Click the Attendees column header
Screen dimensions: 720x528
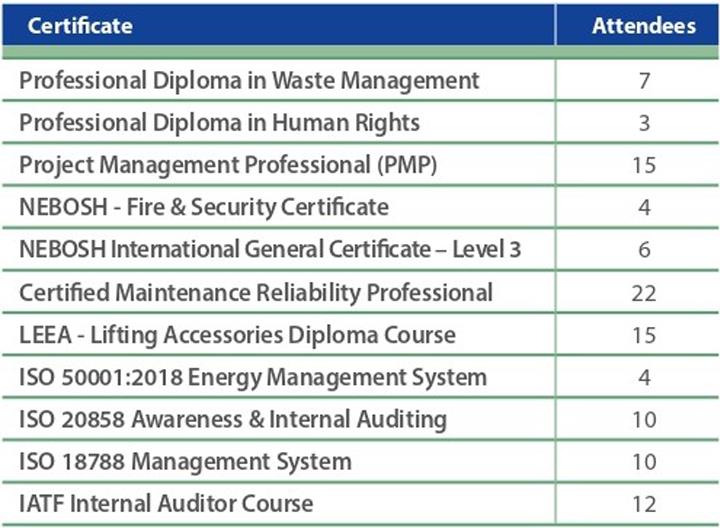[x=644, y=26]
